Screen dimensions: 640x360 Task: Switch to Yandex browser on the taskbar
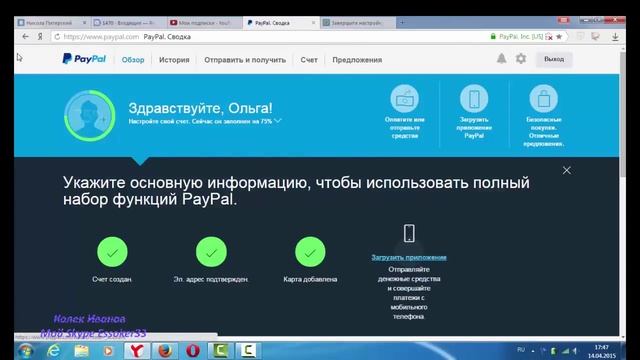pyautogui.click(x=137, y=351)
